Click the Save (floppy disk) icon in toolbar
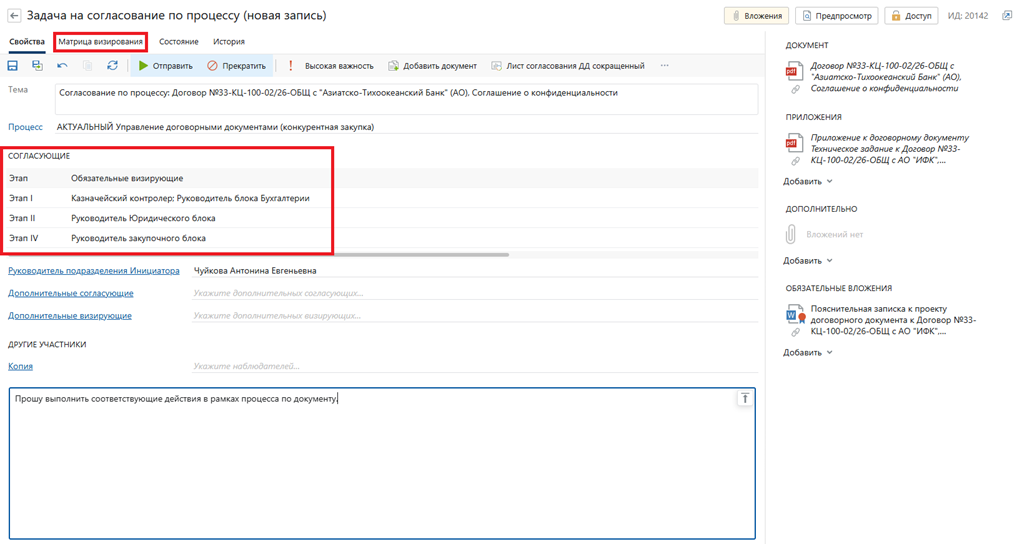The height and width of the screenshot is (544, 1017). (x=13, y=66)
